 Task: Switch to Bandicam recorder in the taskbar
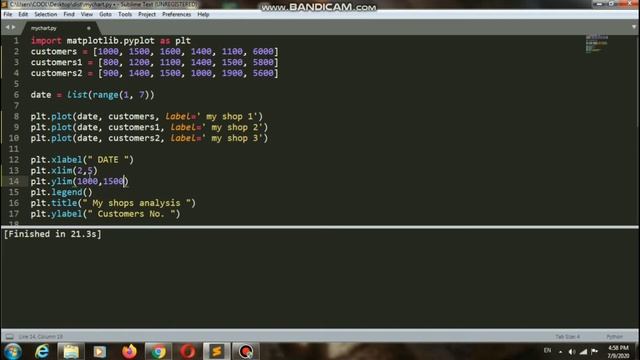click(246, 351)
